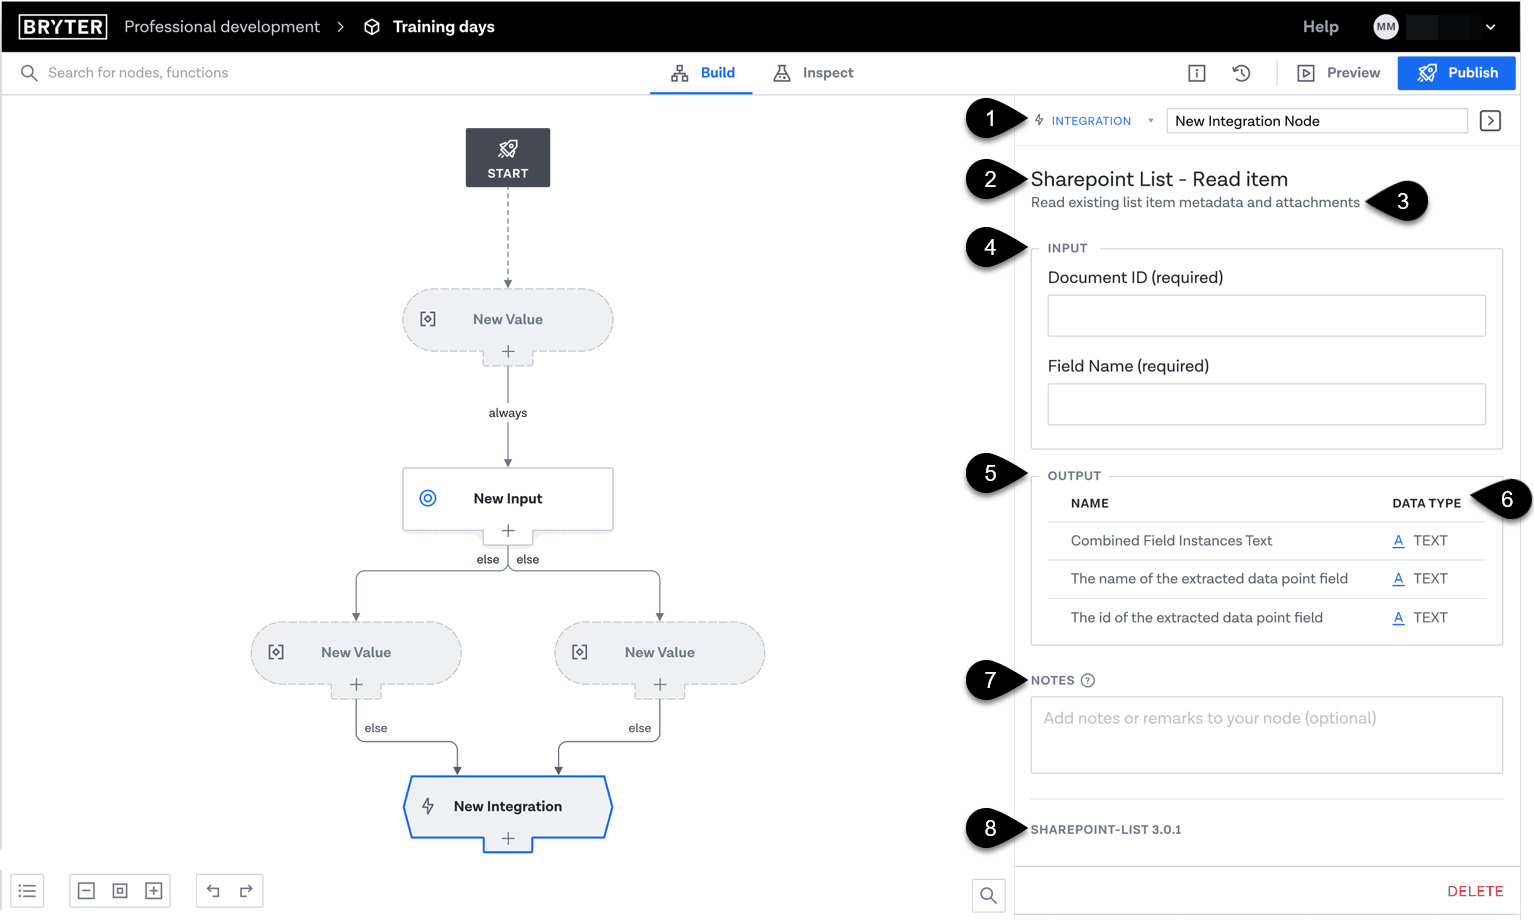The width and height of the screenshot is (1534, 920).
Task: Open the Notes help tooltip icon
Action: (1088, 681)
